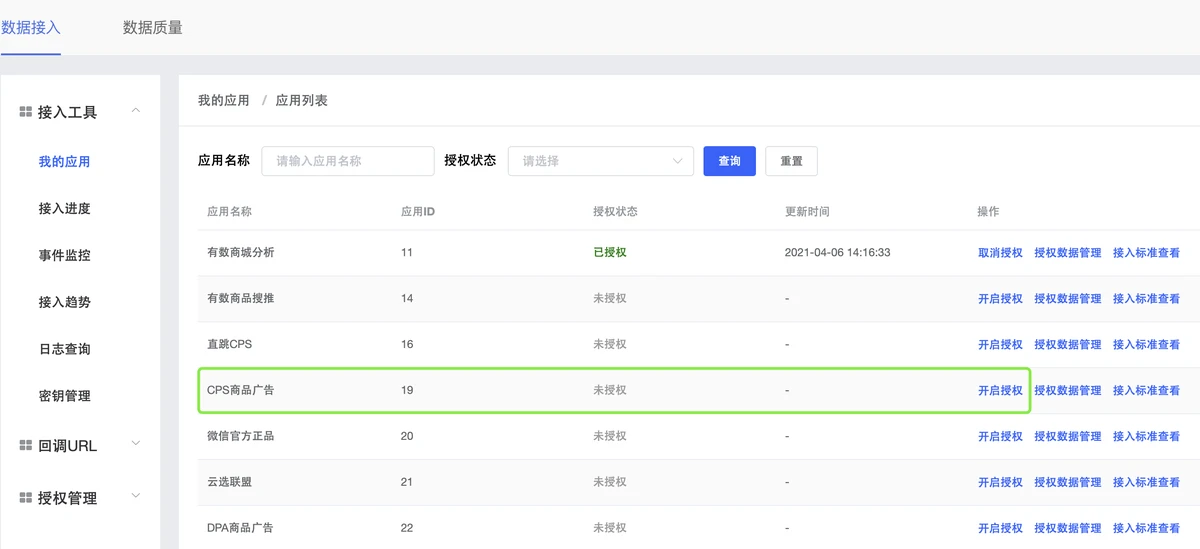
Task: Open 接入进度 in the sidebar
Action: 64,209
